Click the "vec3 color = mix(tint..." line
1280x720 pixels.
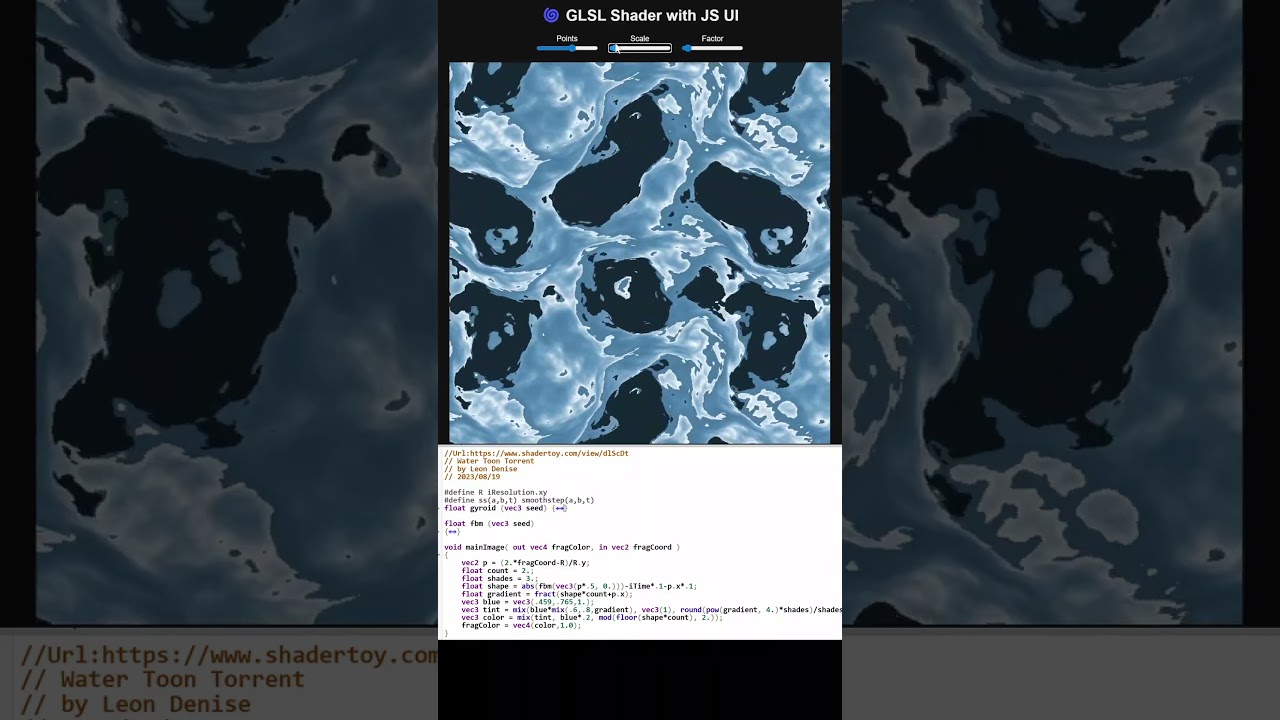tap(592, 617)
